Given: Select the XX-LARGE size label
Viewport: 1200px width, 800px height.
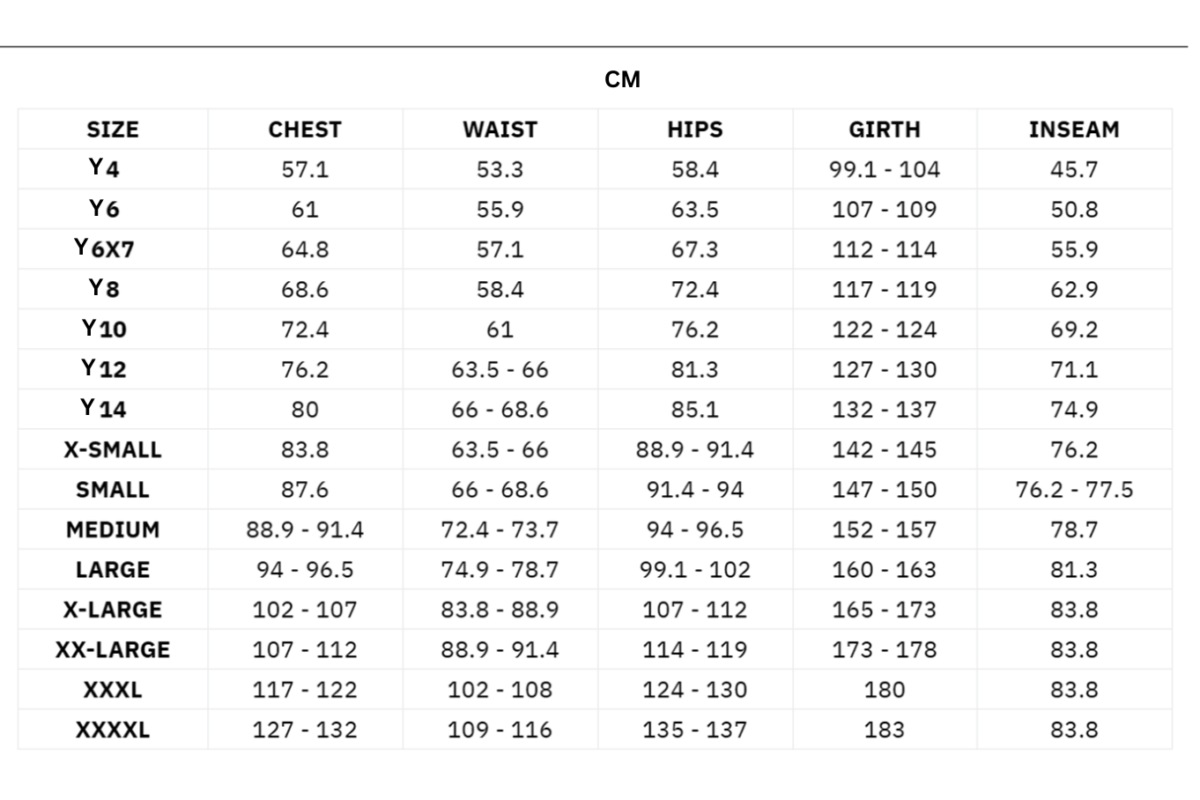Looking at the screenshot, I should click(113, 650).
